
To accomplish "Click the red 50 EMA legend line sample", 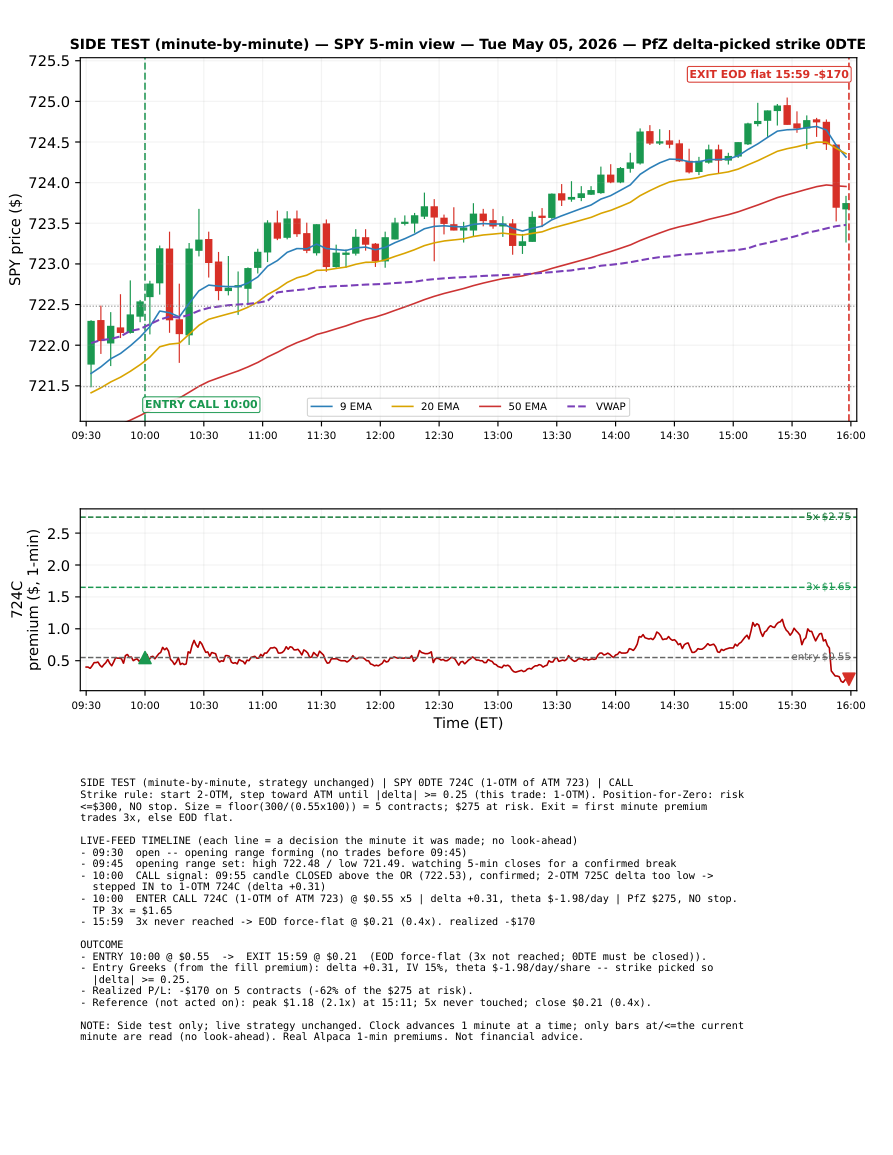I will point(490,407).
